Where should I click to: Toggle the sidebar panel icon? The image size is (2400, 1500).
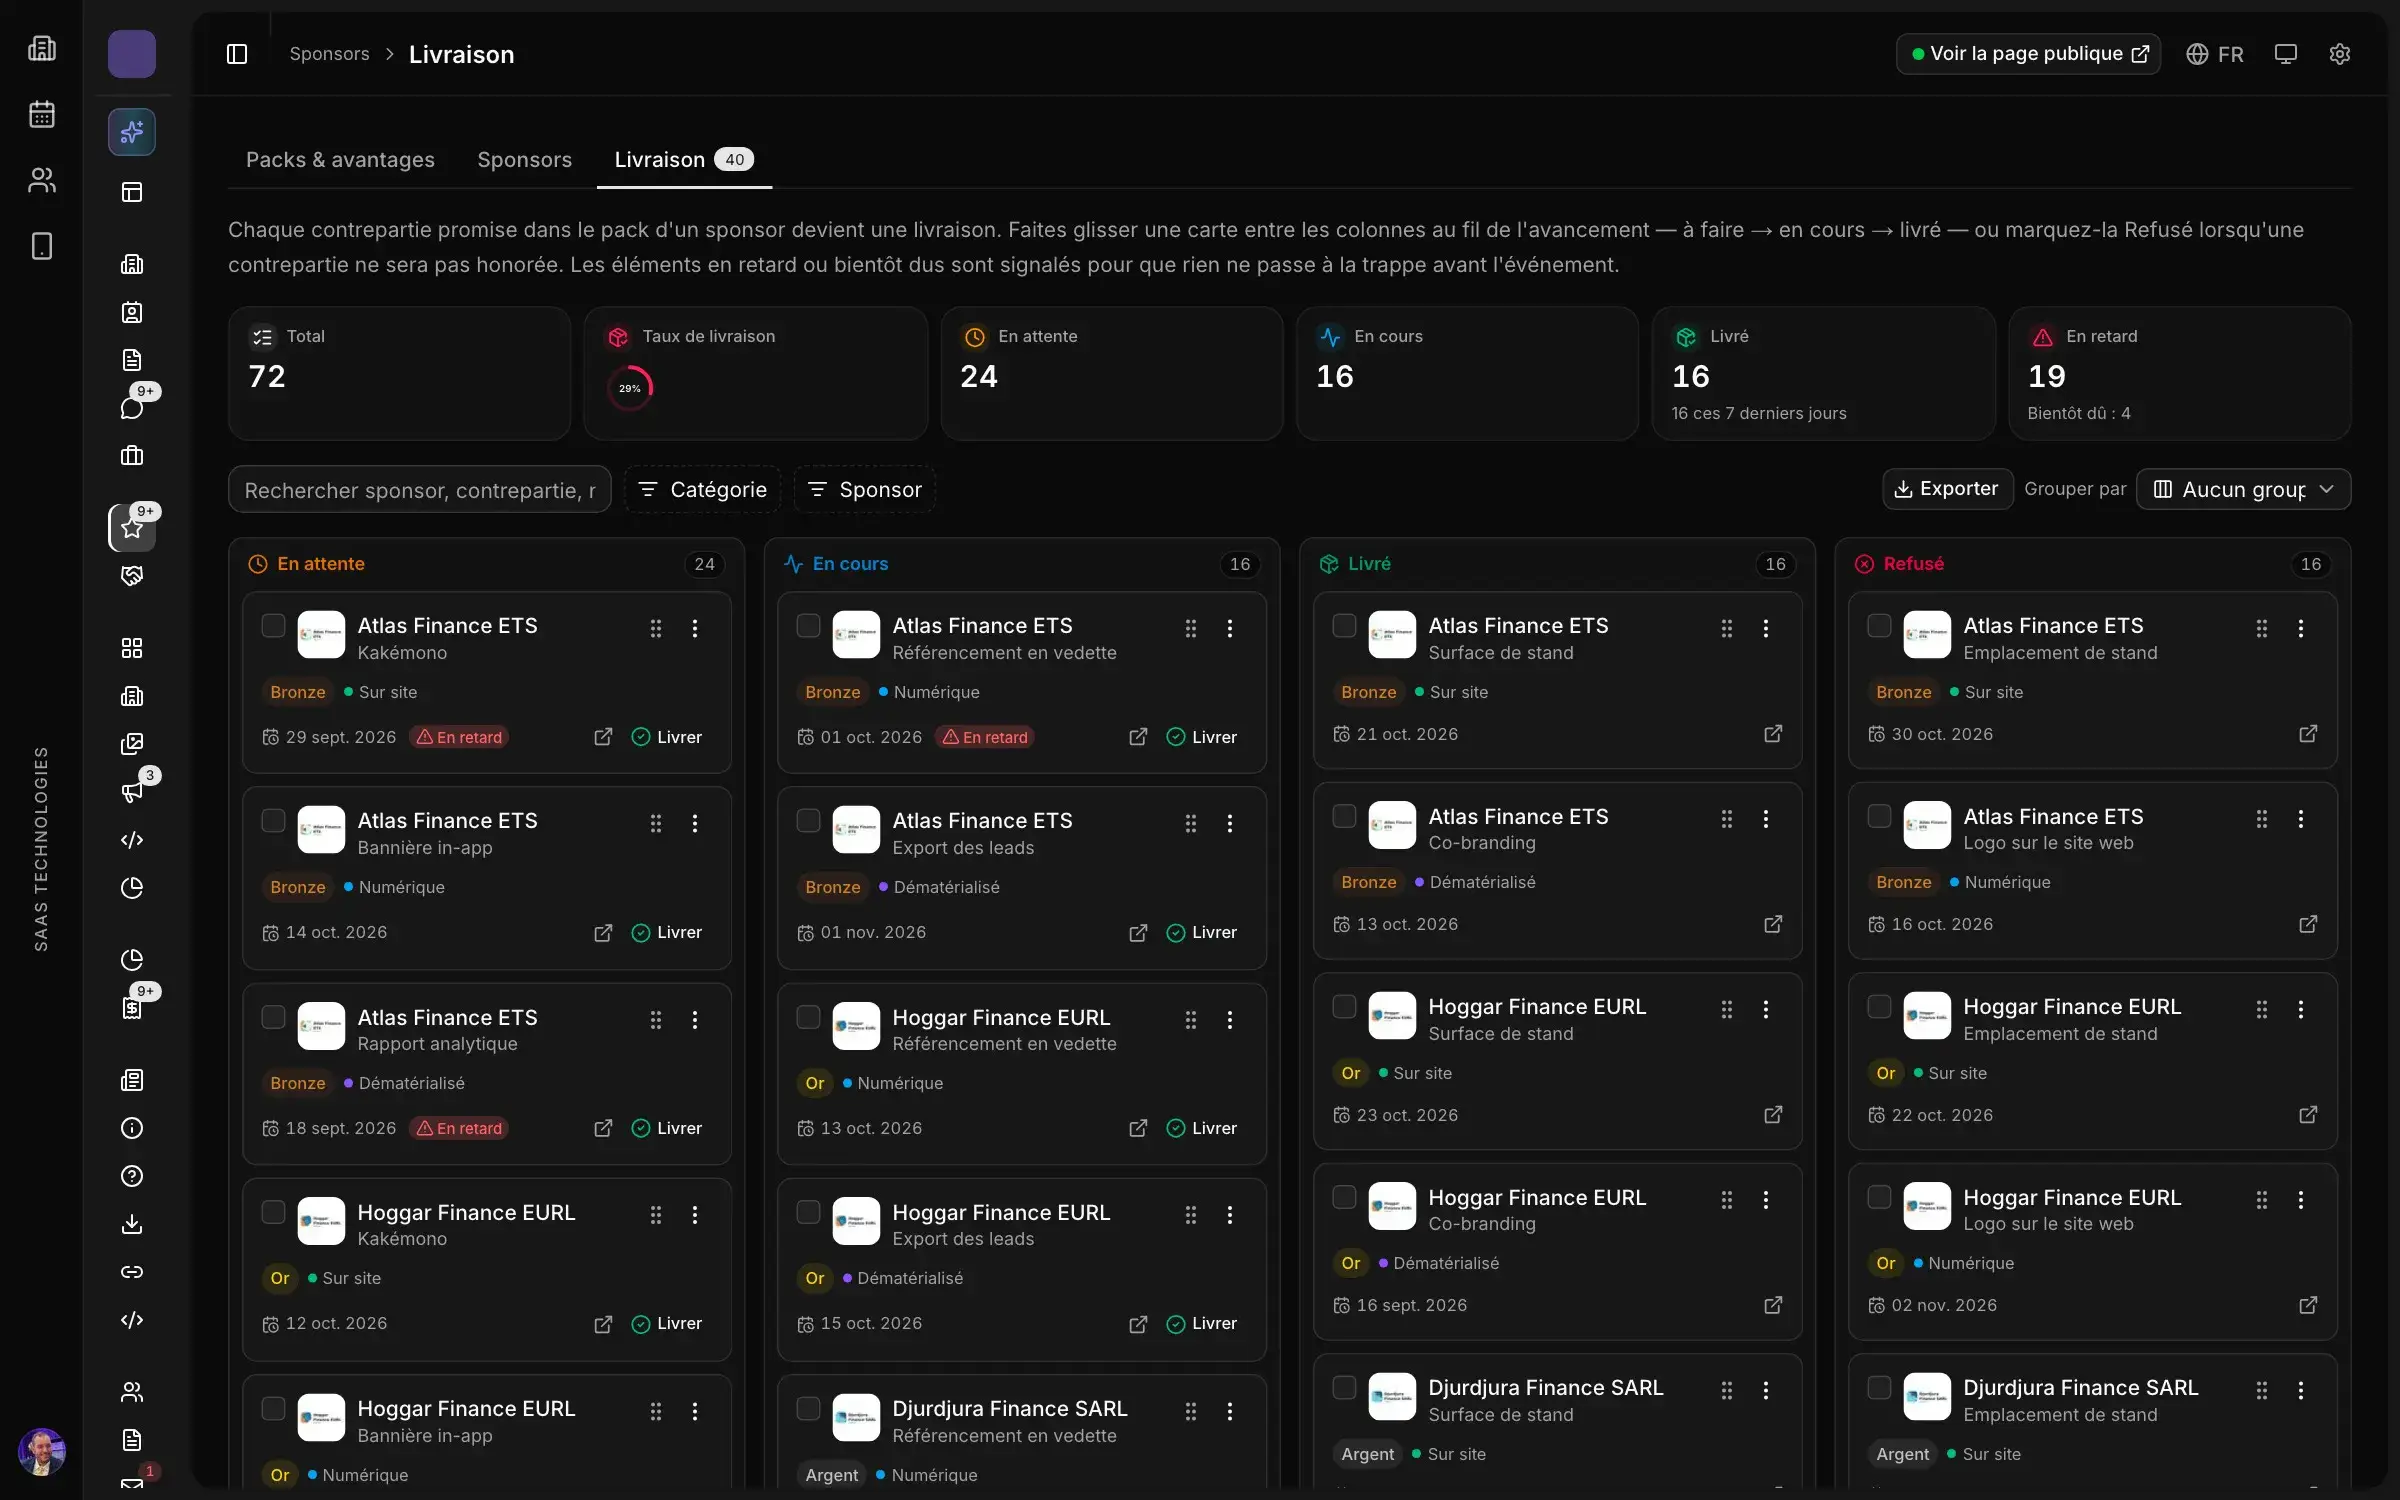click(237, 54)
